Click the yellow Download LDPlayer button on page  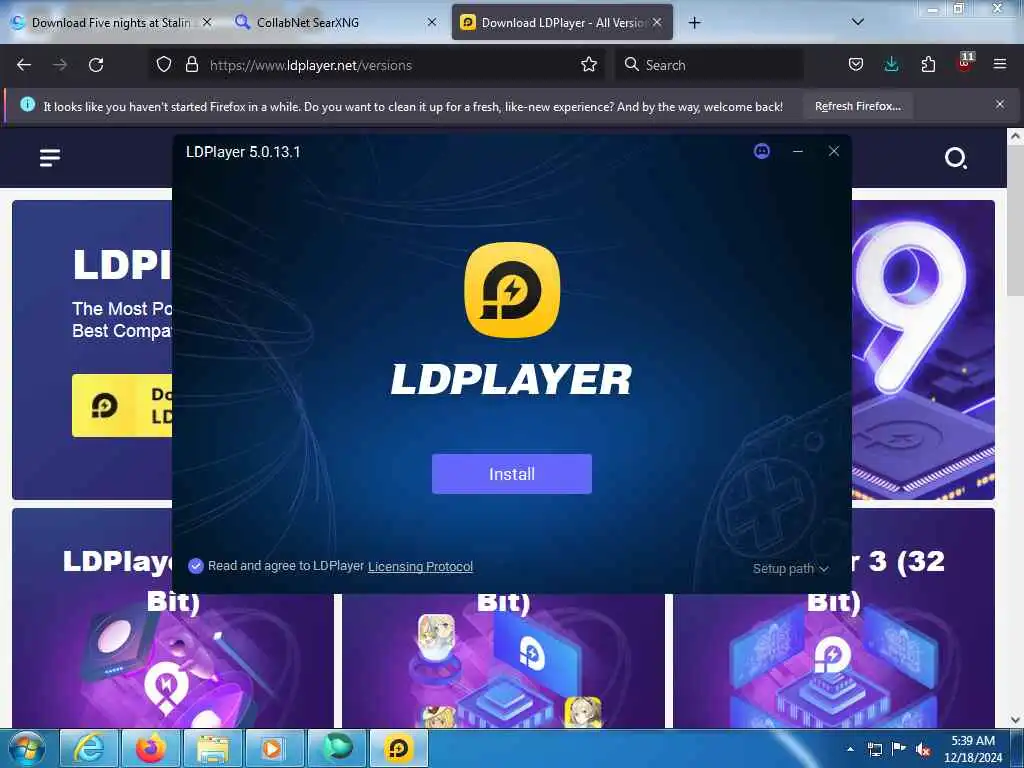pyautogui.click(x=122, y=406)
